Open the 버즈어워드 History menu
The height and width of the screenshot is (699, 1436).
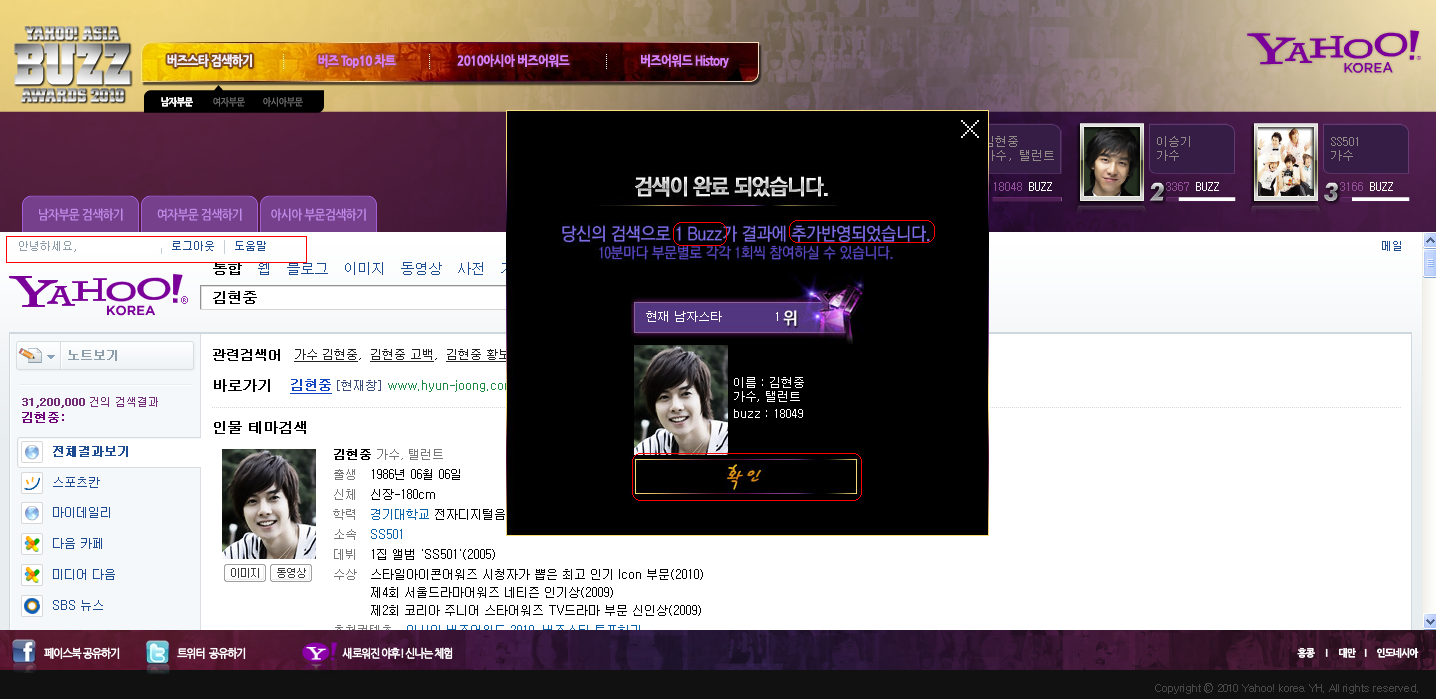pyautogui.click(x=684, y=61)
